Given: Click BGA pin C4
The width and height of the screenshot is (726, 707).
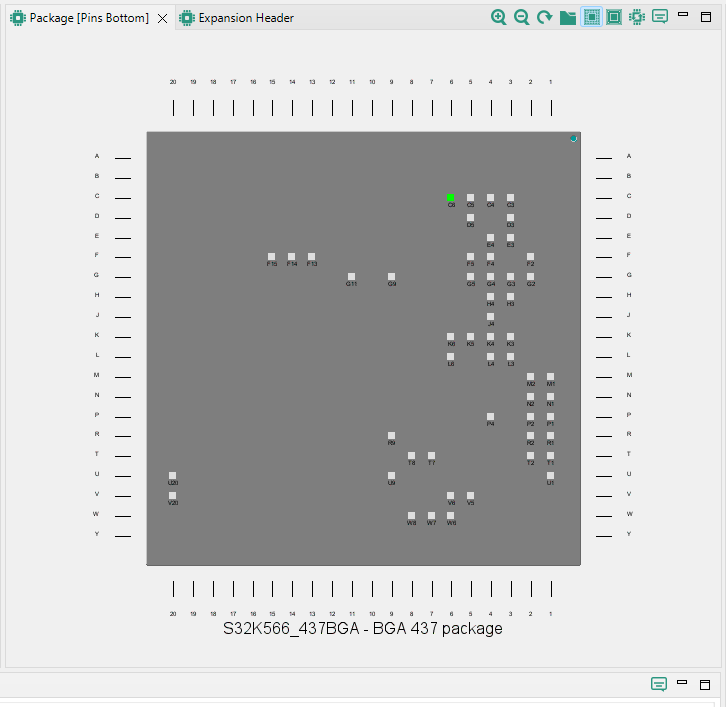Looking at the screenshot, I should (490, 198).
